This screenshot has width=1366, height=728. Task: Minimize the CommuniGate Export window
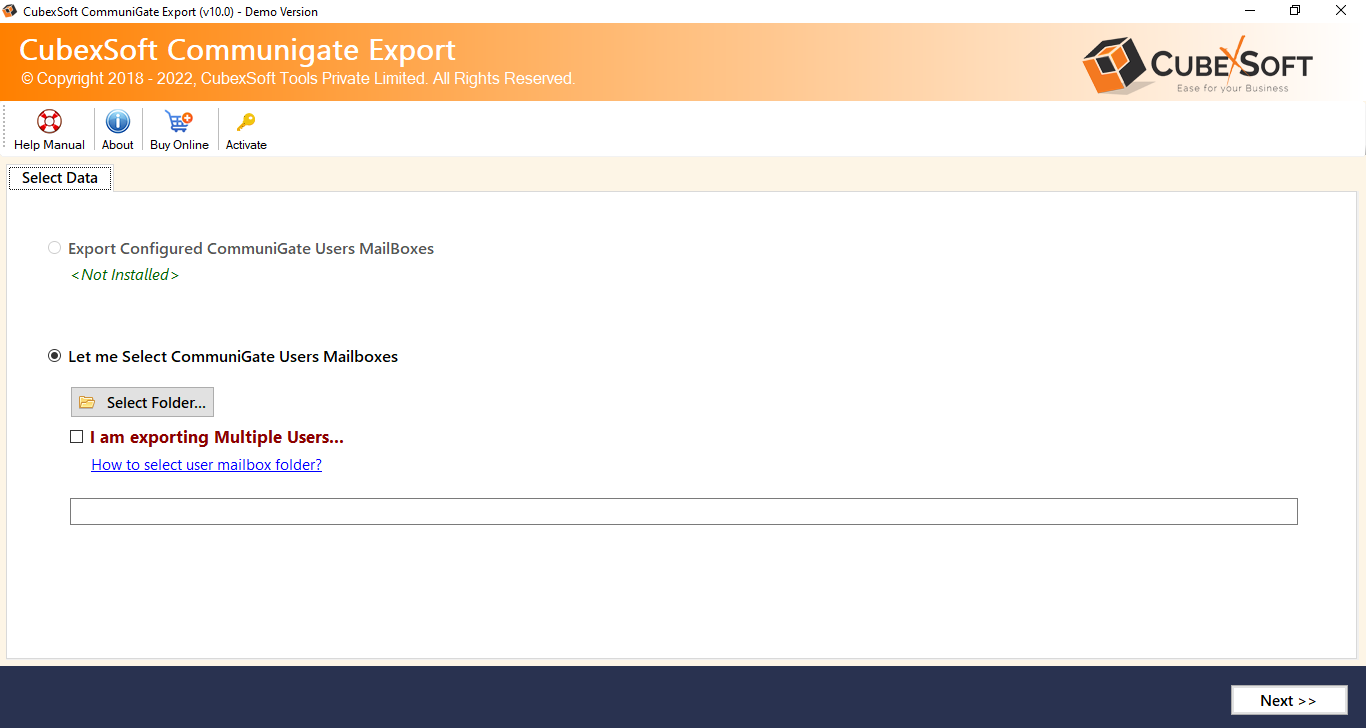1250,10
